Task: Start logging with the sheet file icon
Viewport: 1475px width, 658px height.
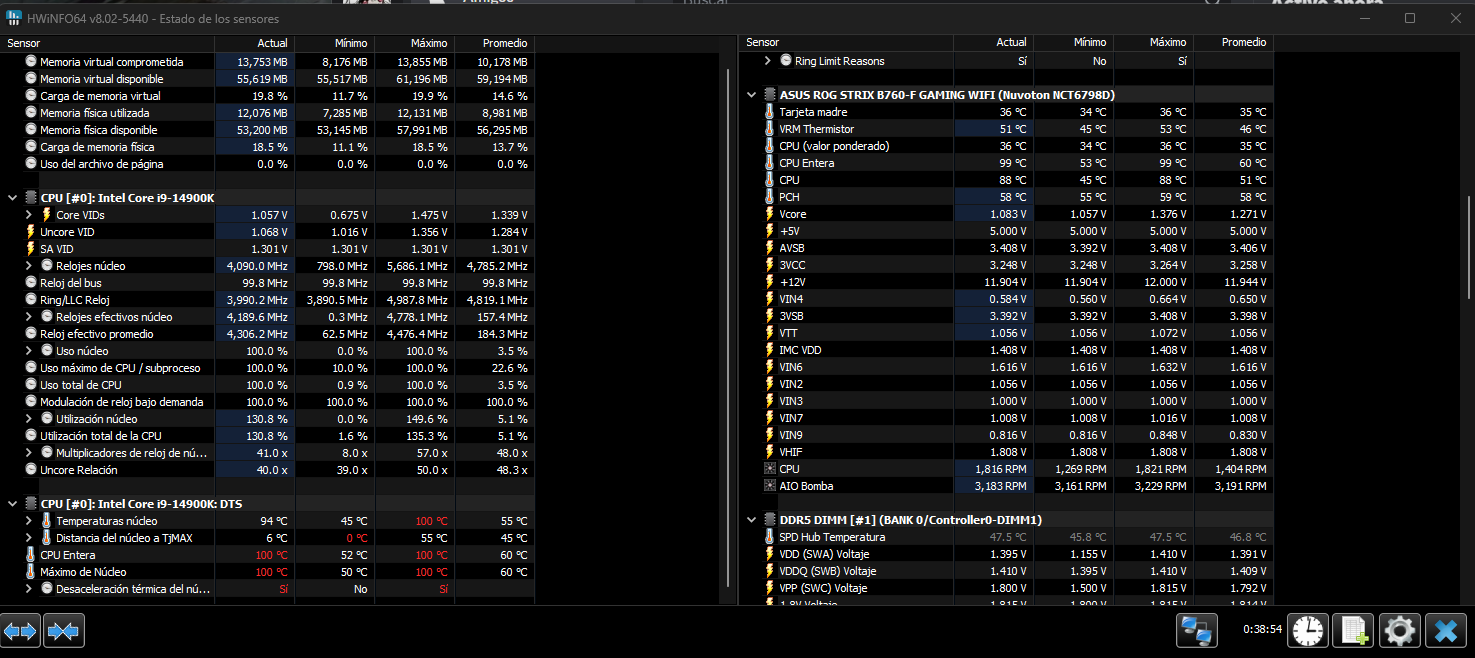Action: 1353,631
